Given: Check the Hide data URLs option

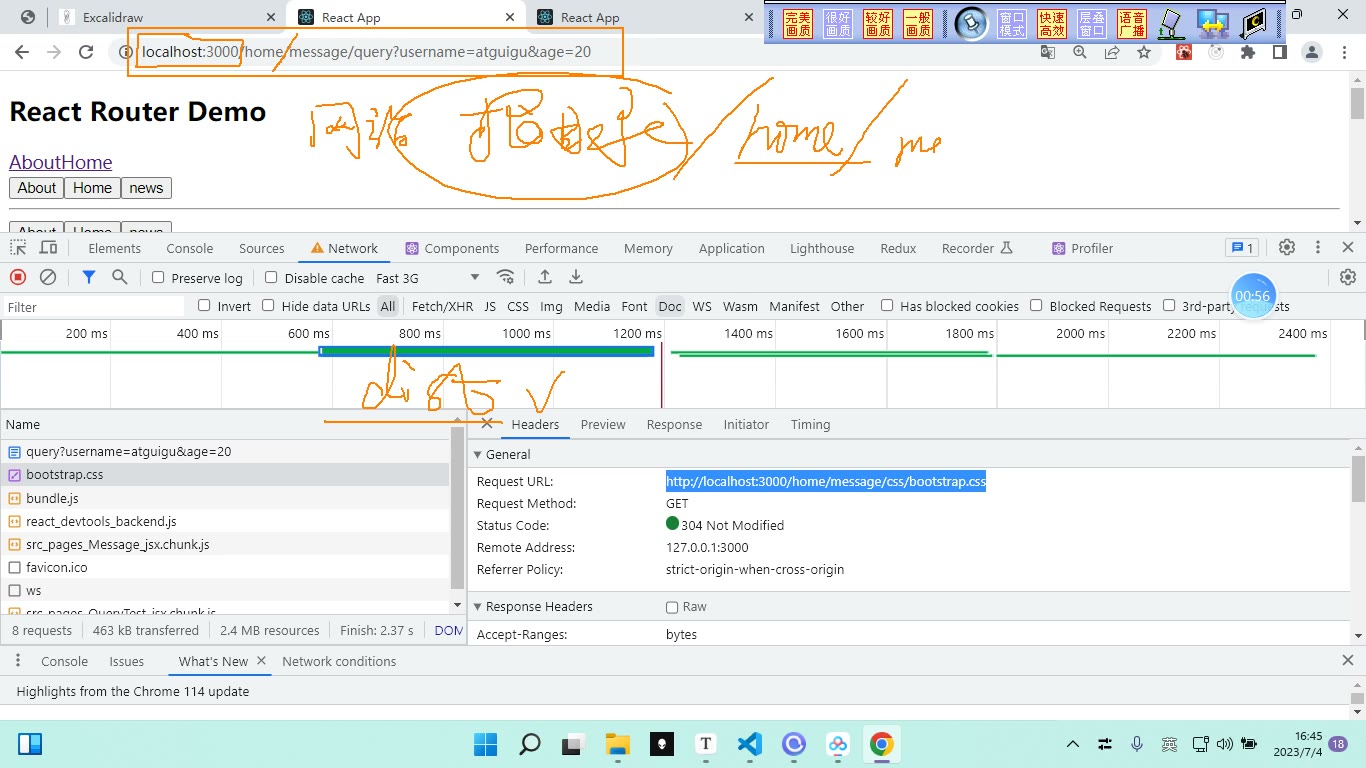Looking at the screenshot, I should (268, 306).
